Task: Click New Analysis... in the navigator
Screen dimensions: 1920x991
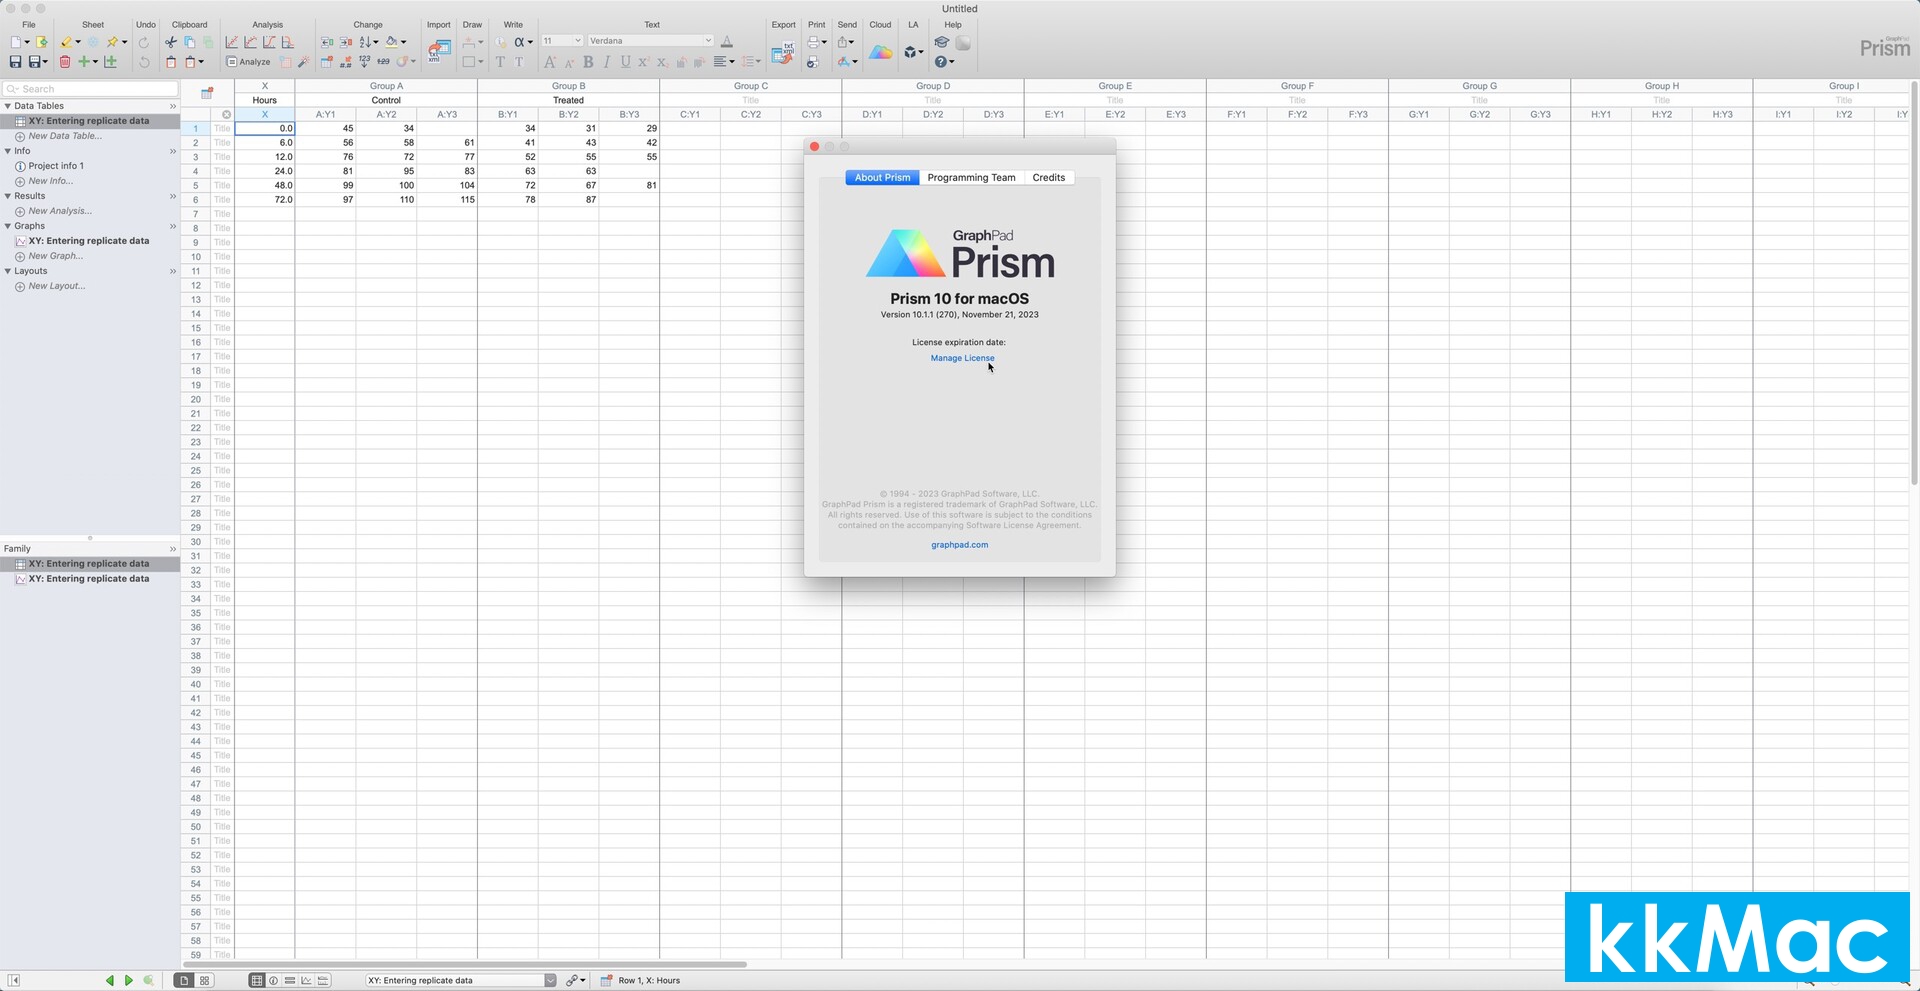Action: (59, 211)
